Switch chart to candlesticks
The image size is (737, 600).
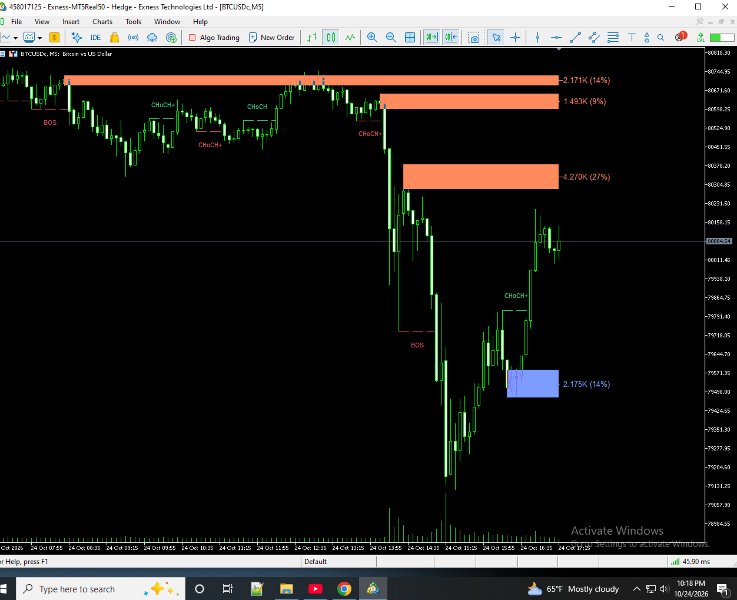[331, 38]
